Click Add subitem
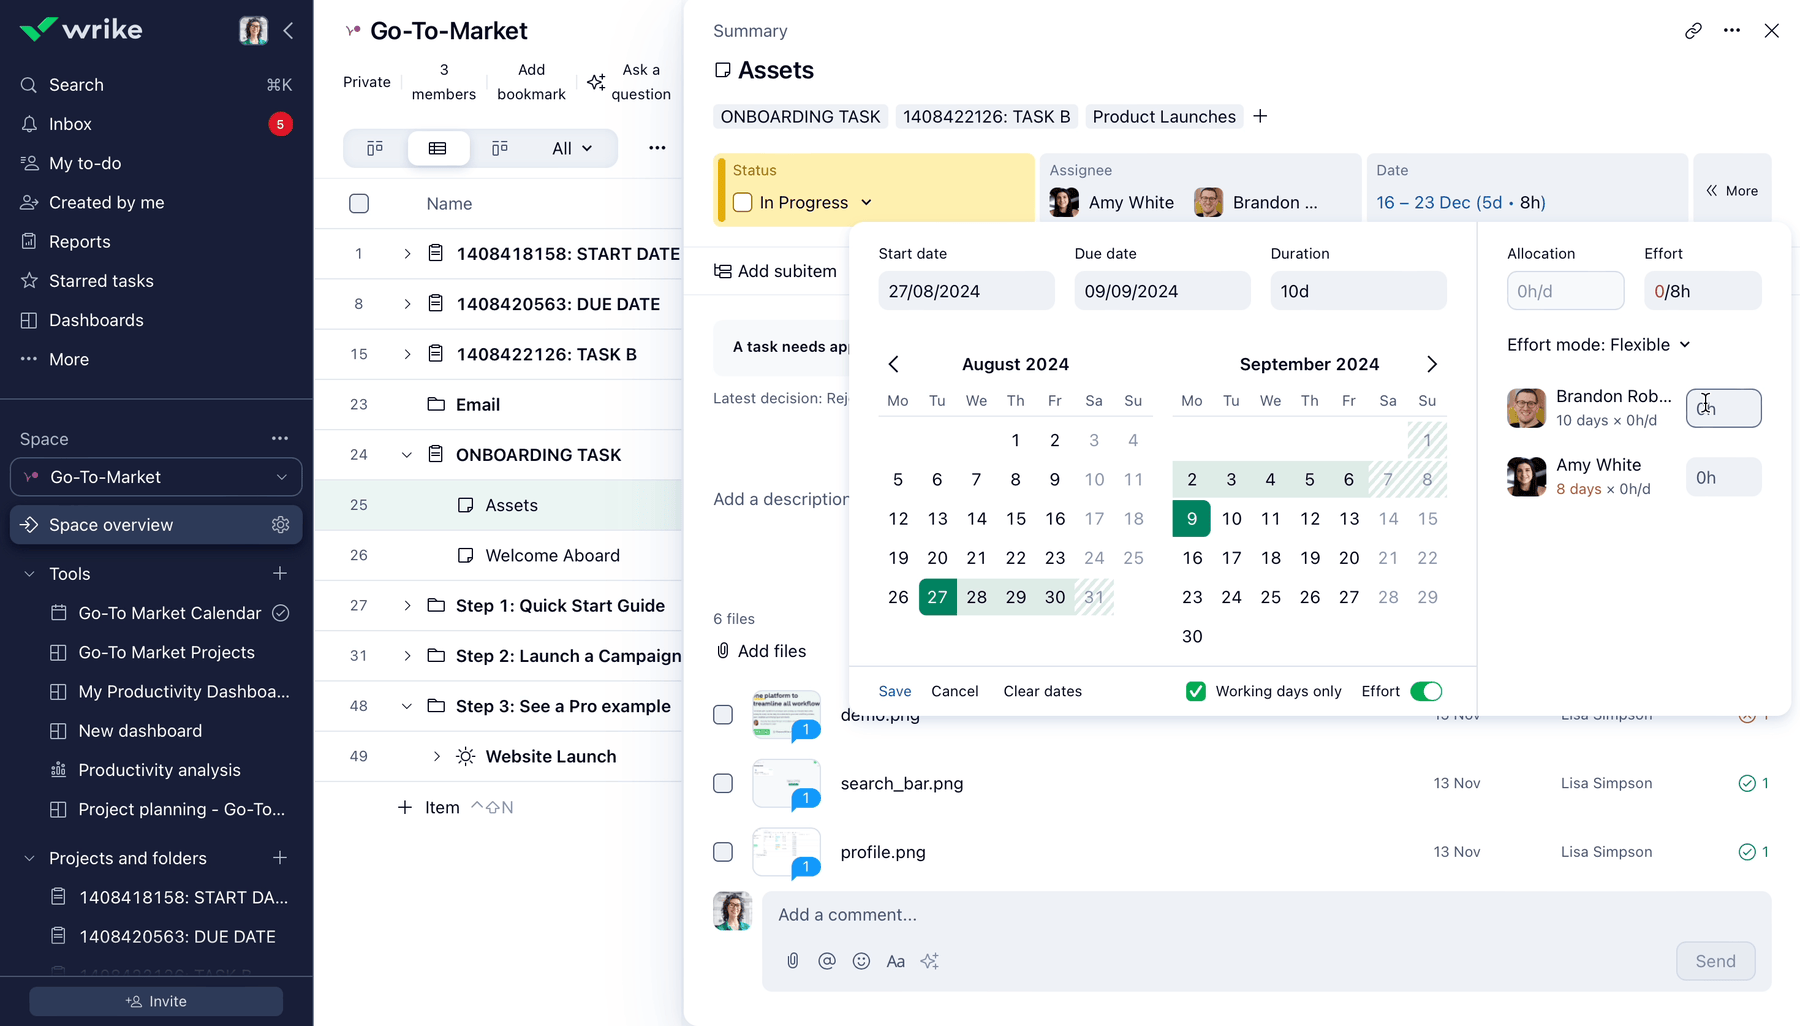 click(x=776, y=271)
